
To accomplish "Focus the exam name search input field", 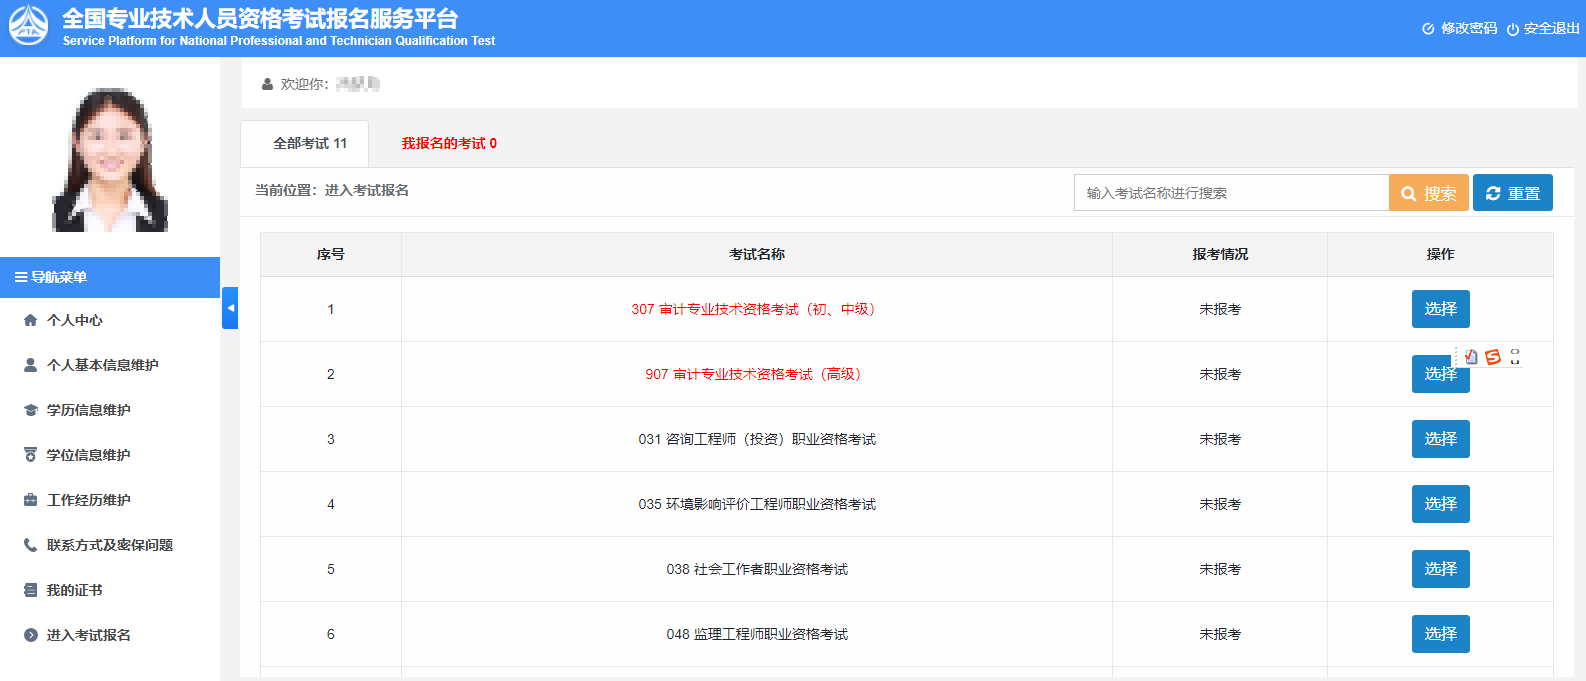I will pos(1230,193).
